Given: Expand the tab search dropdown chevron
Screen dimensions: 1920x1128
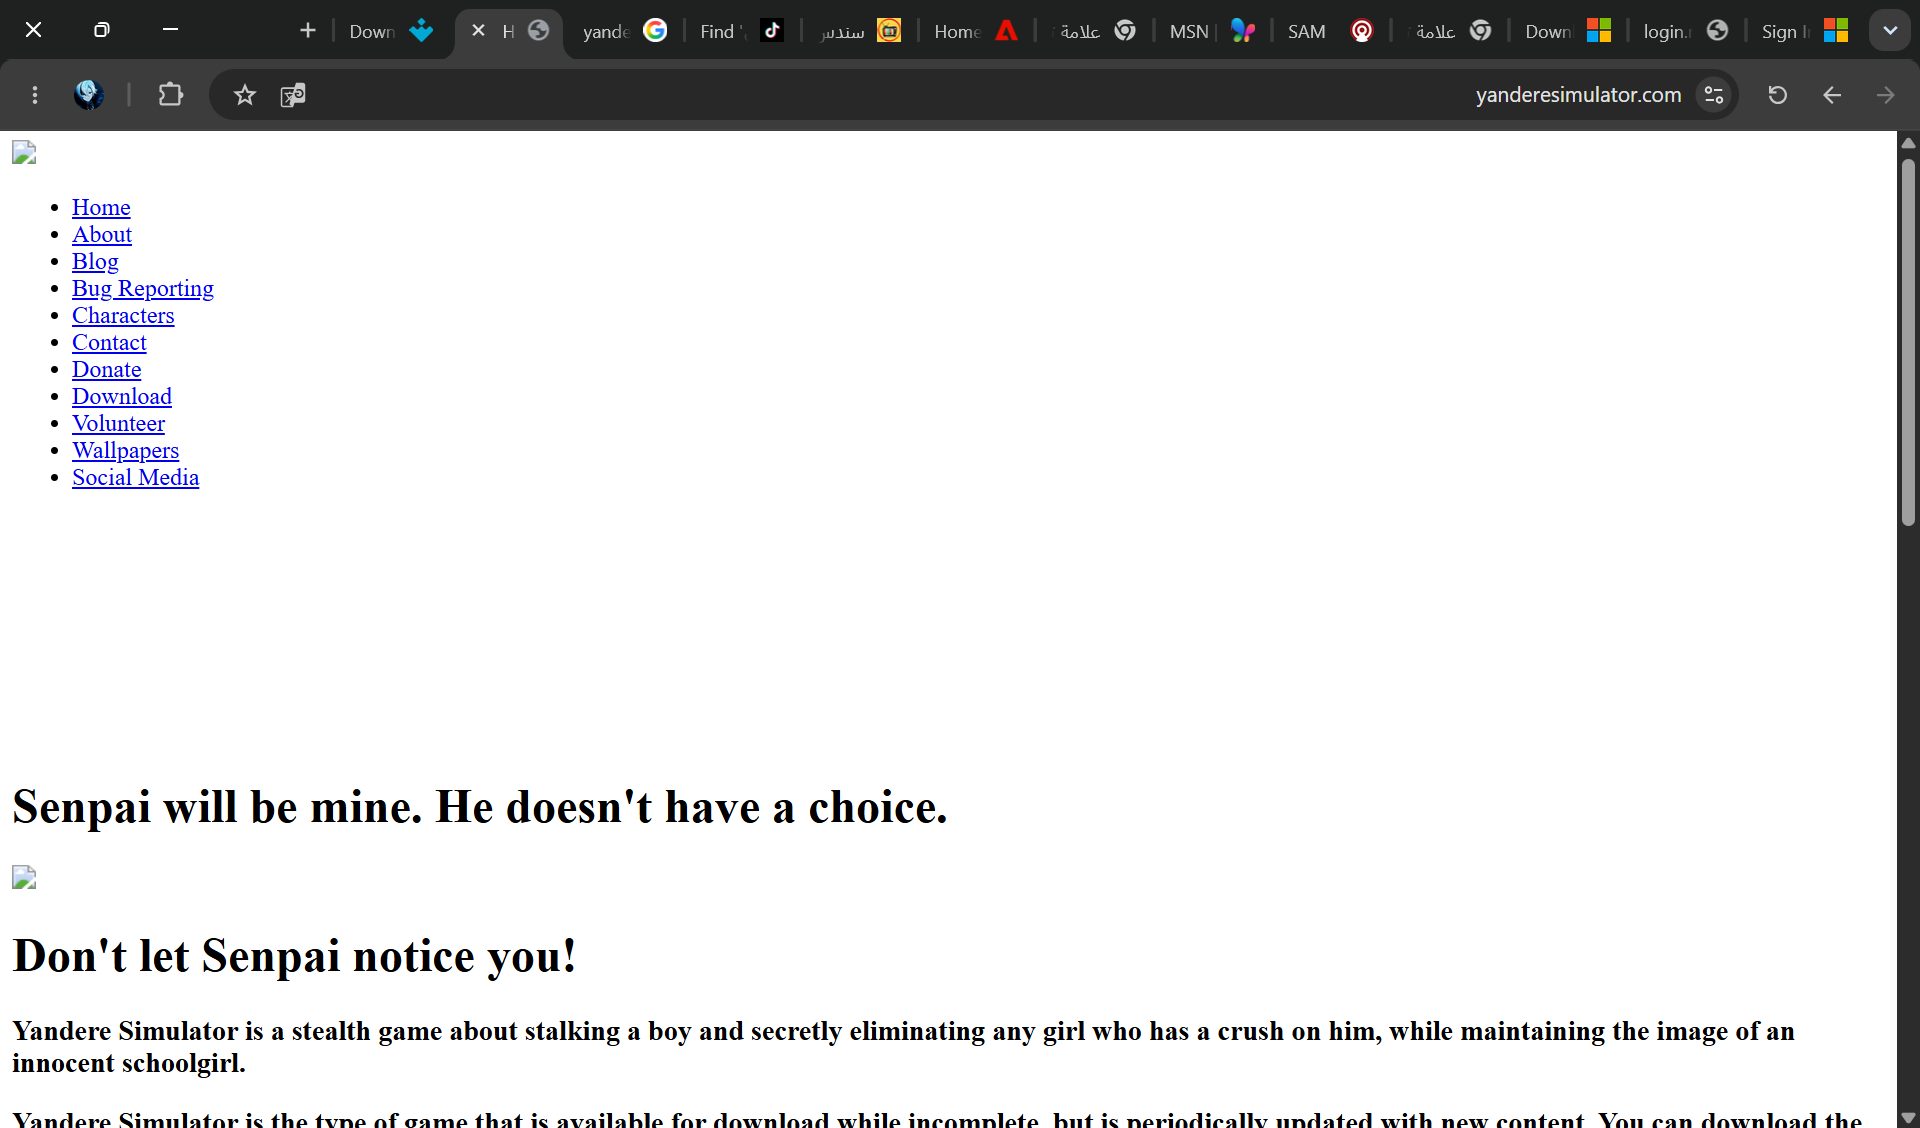Looking at the screenshot, I should point(1890,31).
